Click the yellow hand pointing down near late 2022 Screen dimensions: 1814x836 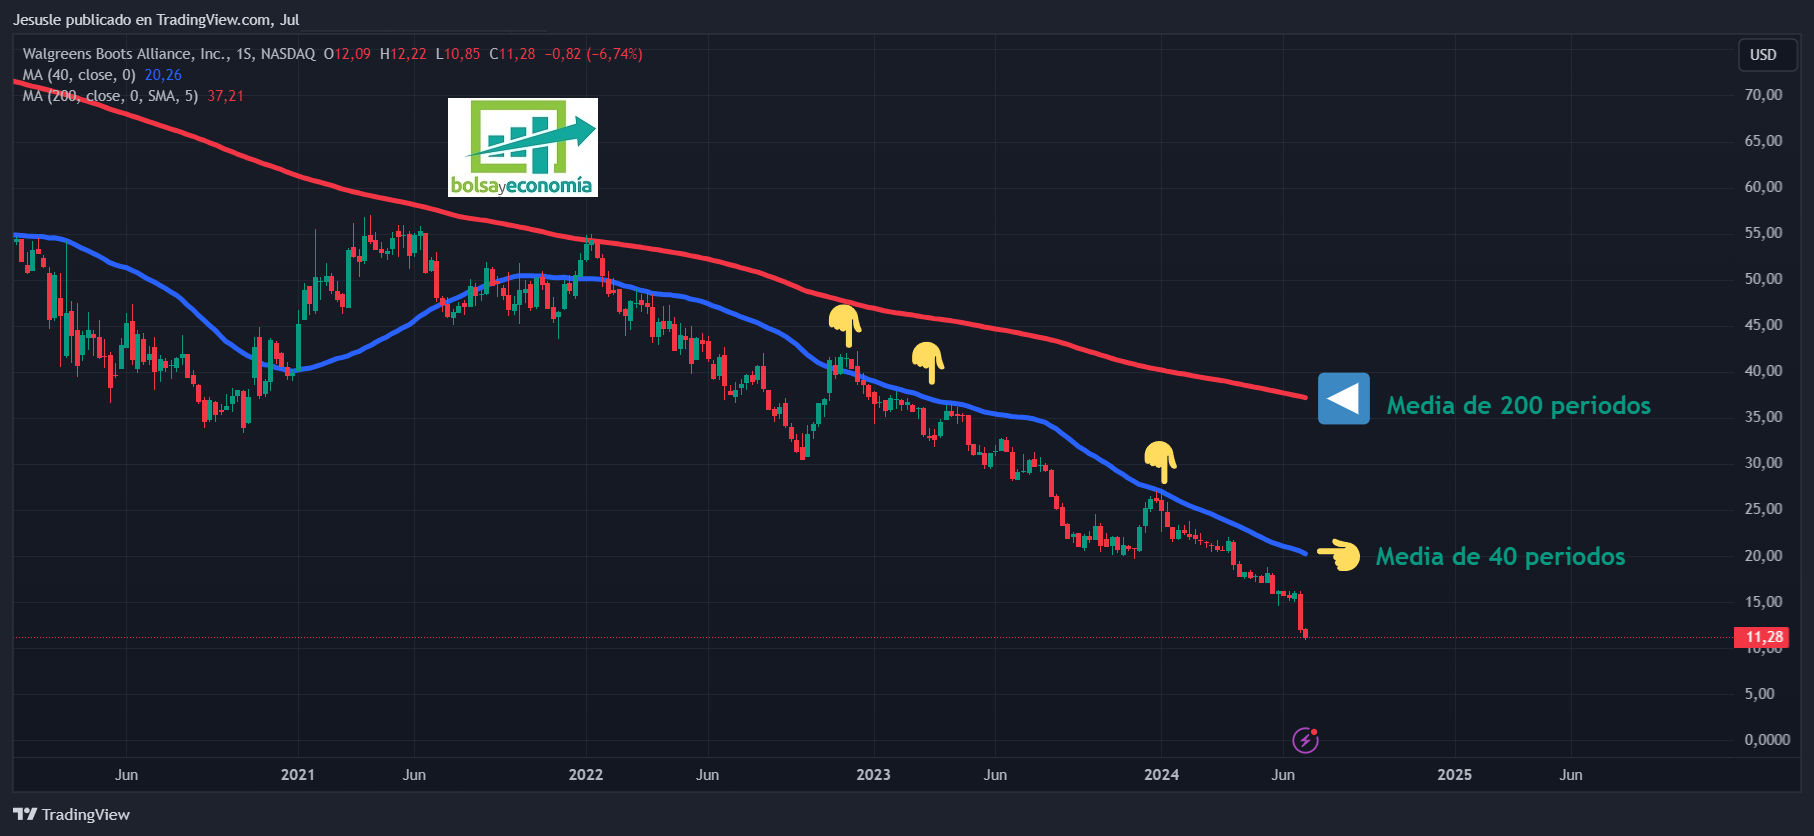(x=845, y=326)
